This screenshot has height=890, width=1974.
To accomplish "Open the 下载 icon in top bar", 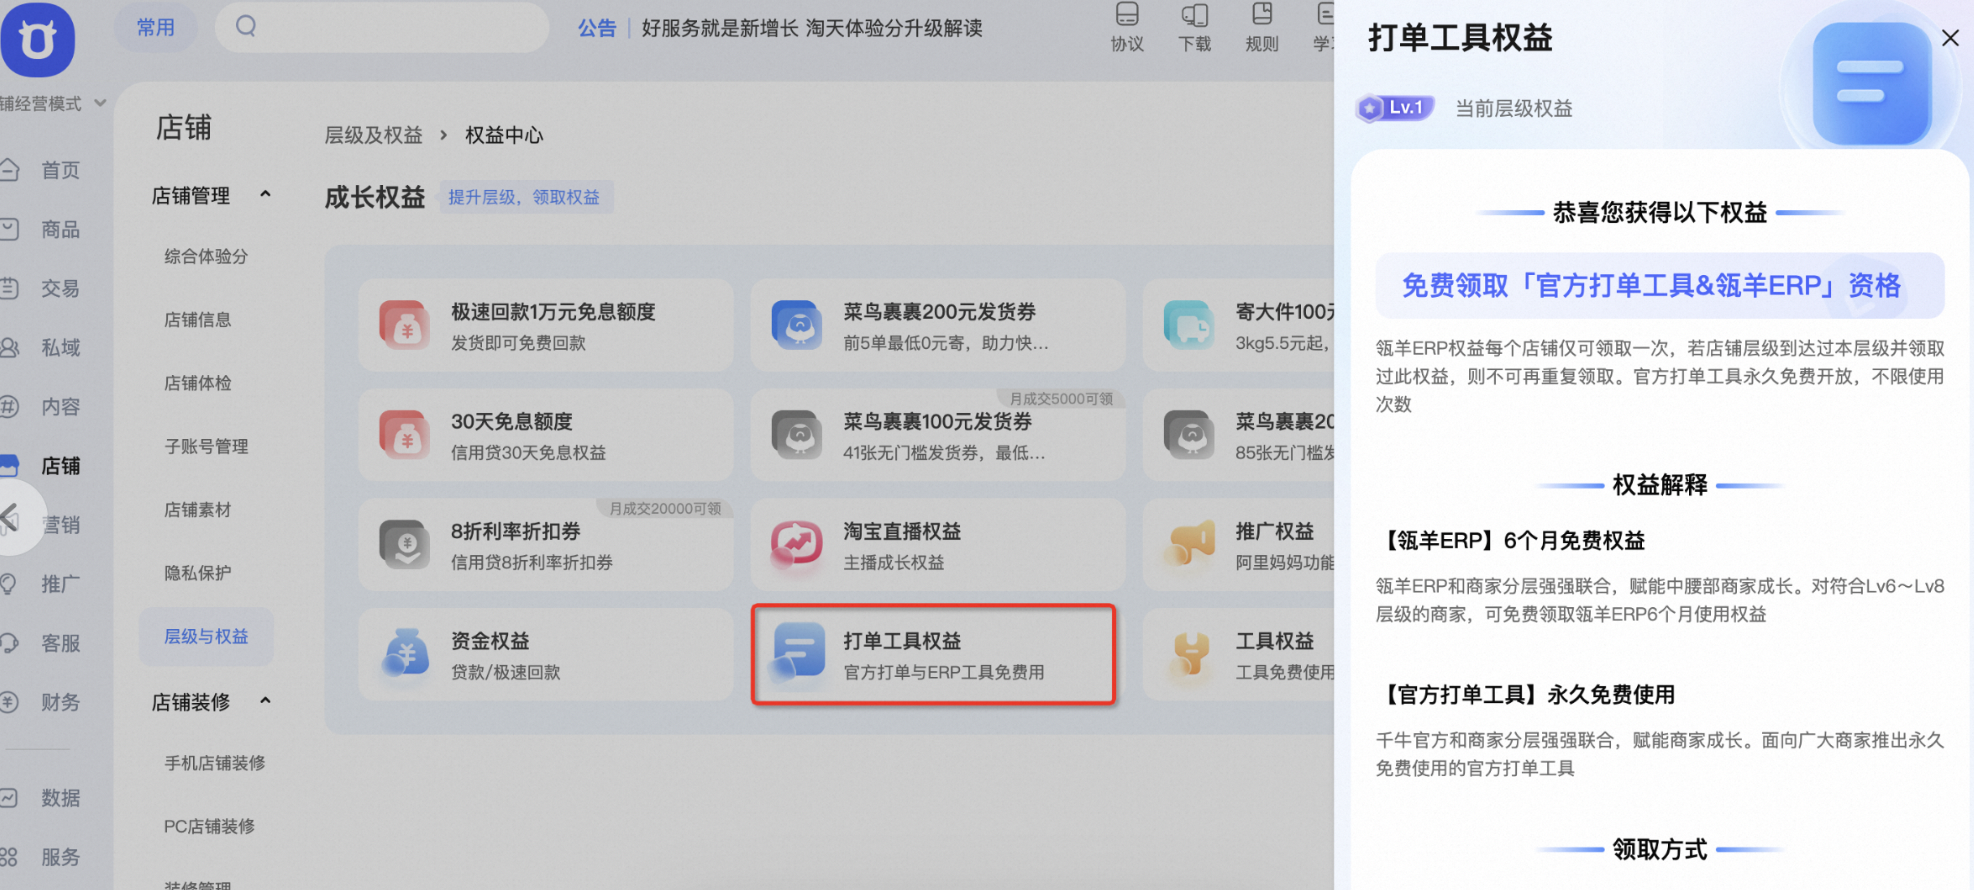I will (x=1194, y=14).
